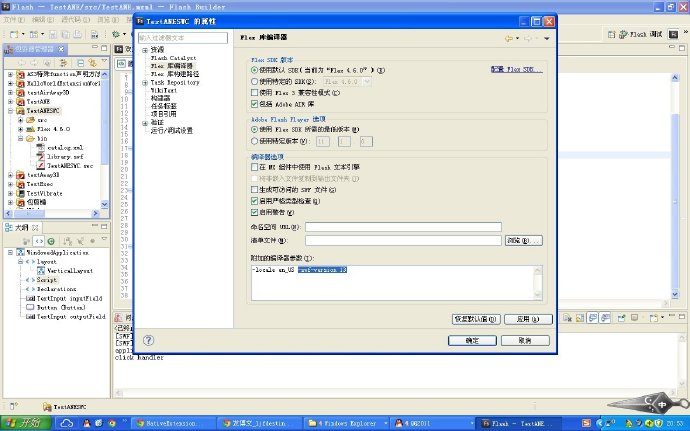Image resolution: width=690 pixels, height=431 pixels.
Task: Click the editor vertical scrollbar in Flash Builder
Action: [675, 186]
